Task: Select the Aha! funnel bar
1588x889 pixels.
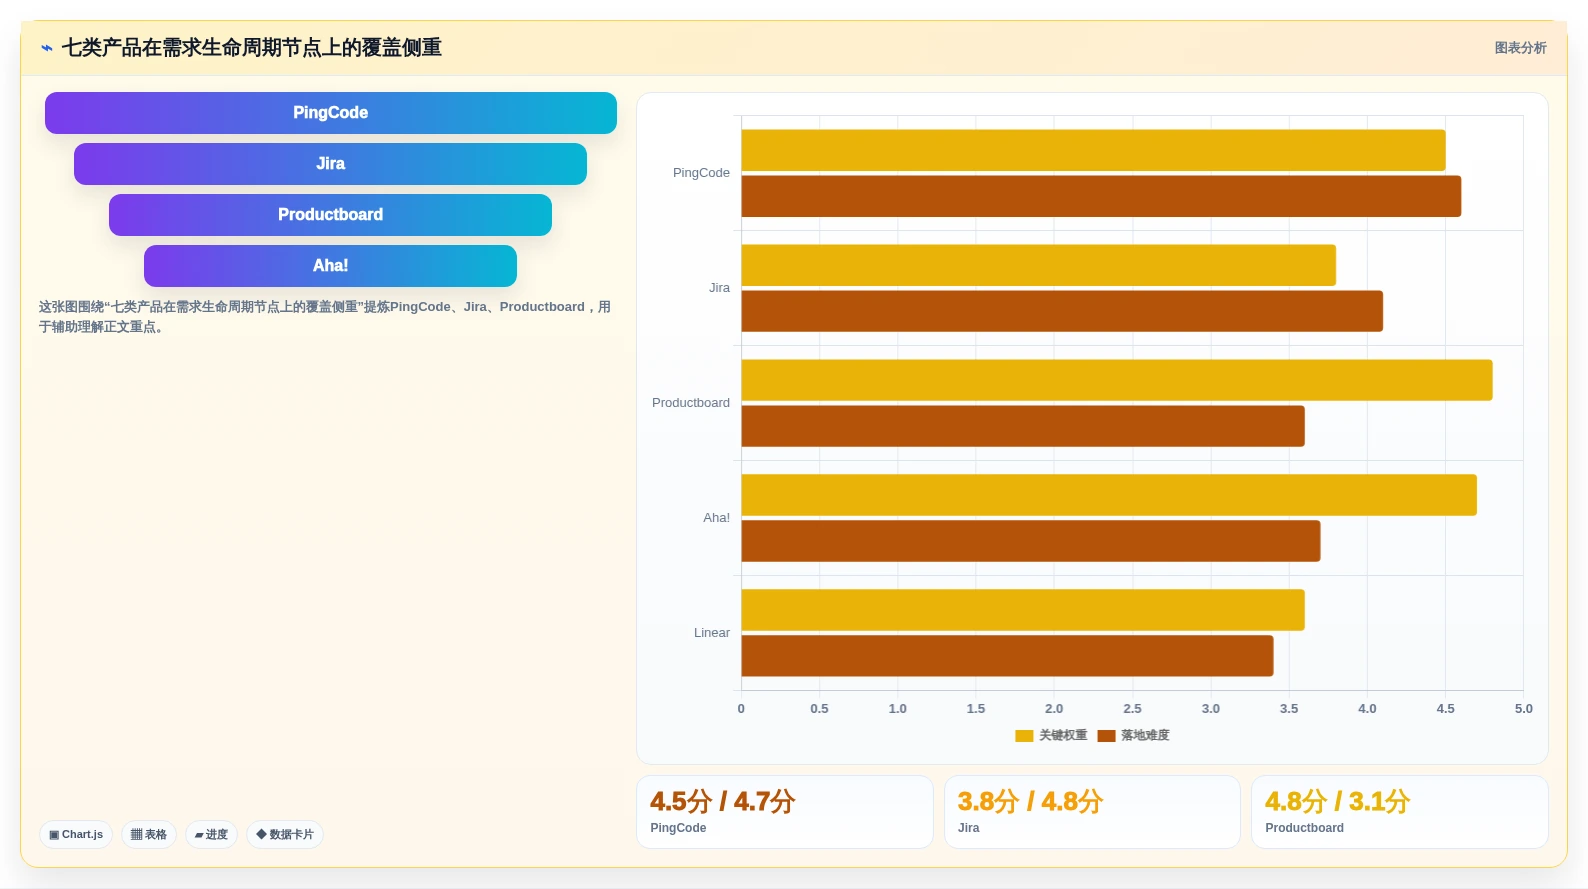Action: pyautogui.click(x=330, y=266)
